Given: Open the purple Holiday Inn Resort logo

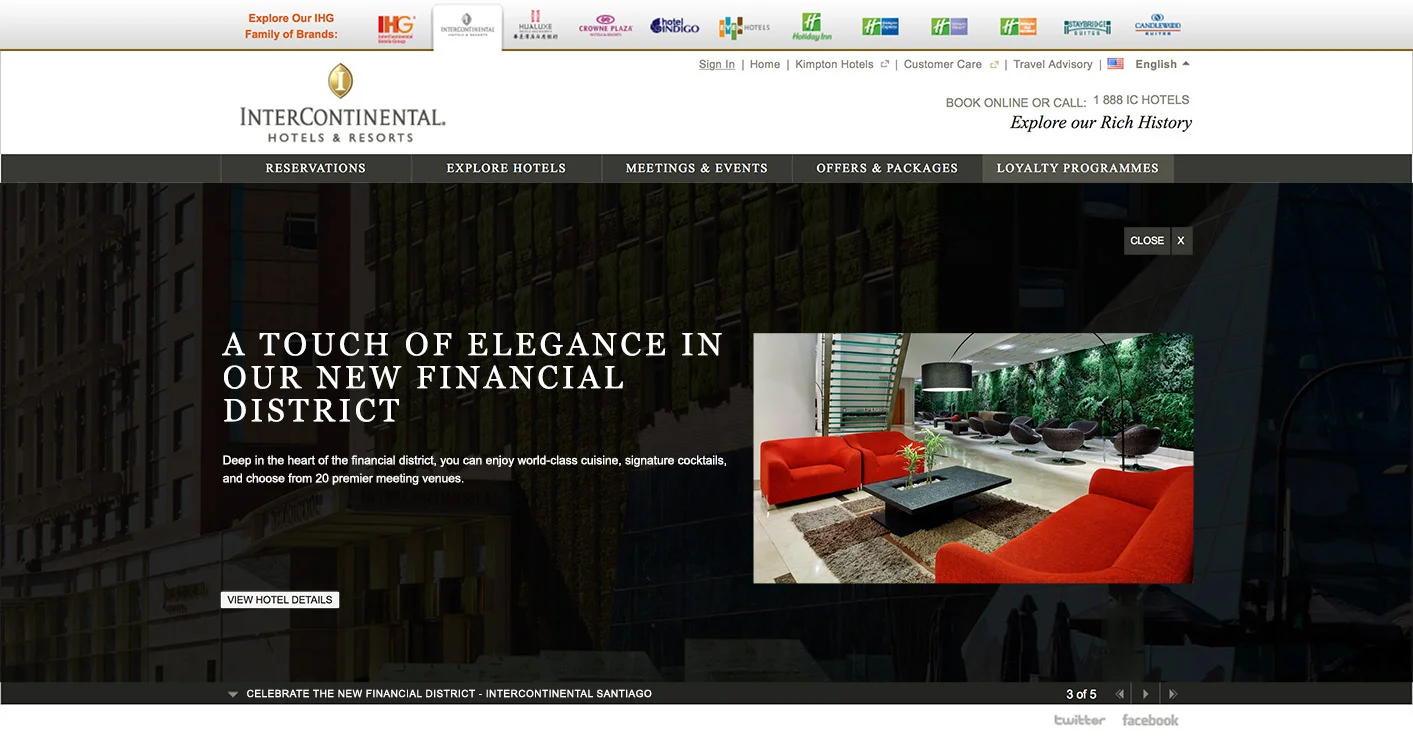Looking at the screenshot, I should [x=949, y=27].
